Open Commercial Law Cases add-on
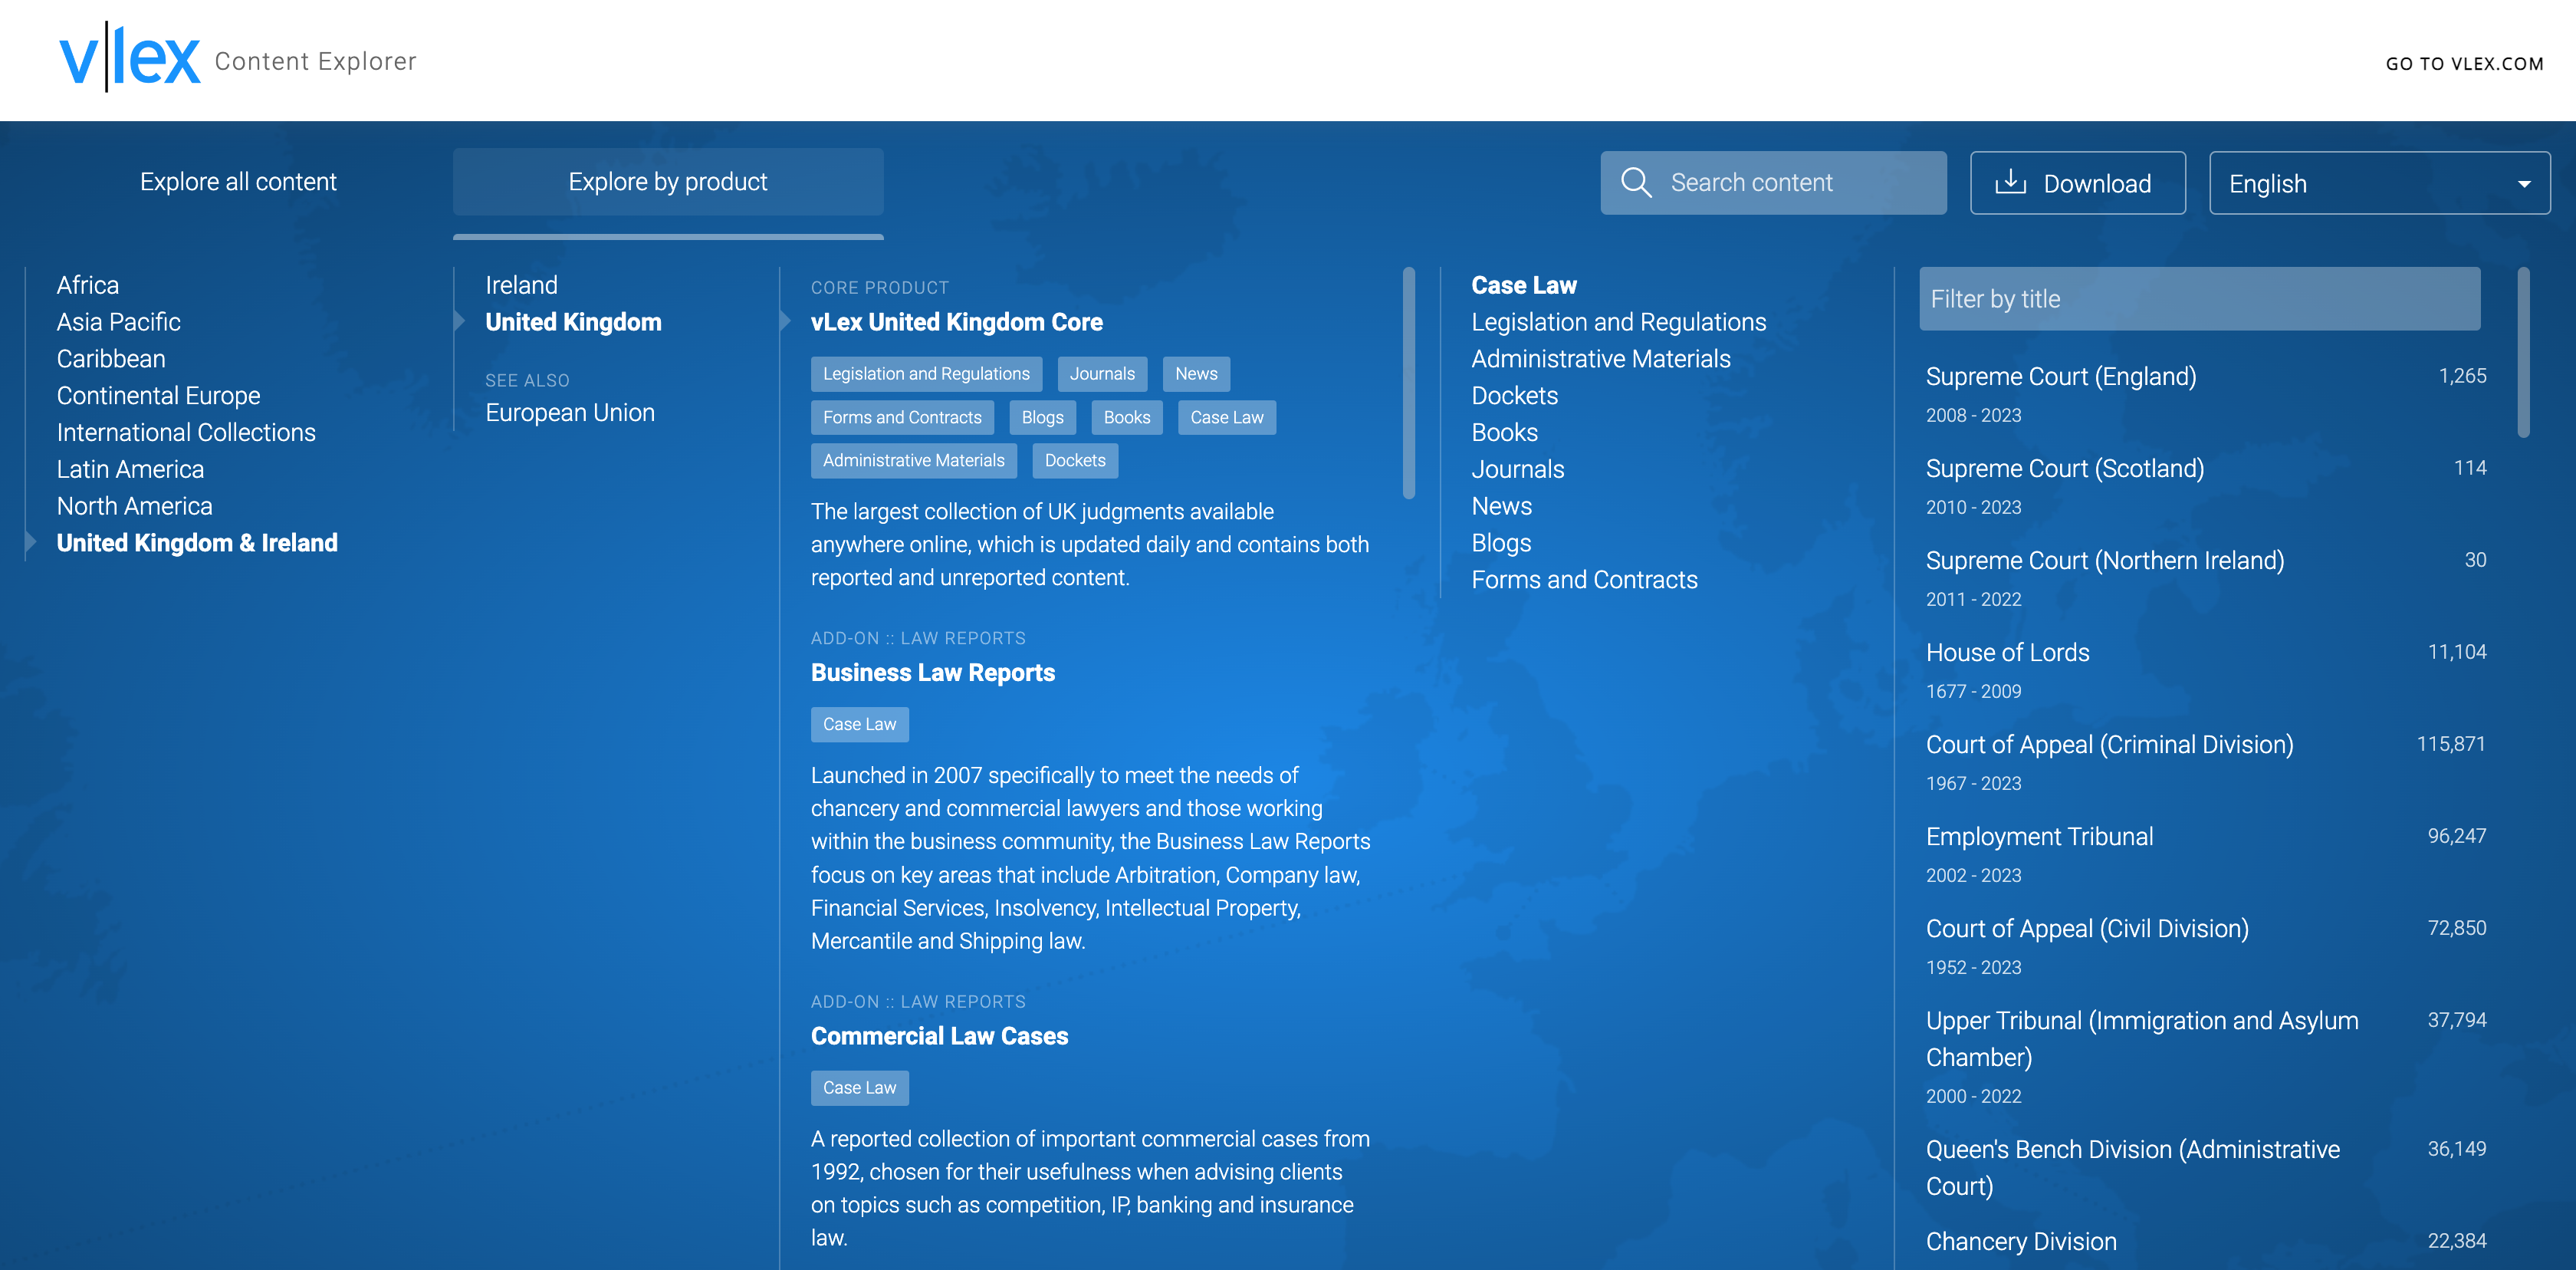2576x1270 pixels. (939, 1036)
